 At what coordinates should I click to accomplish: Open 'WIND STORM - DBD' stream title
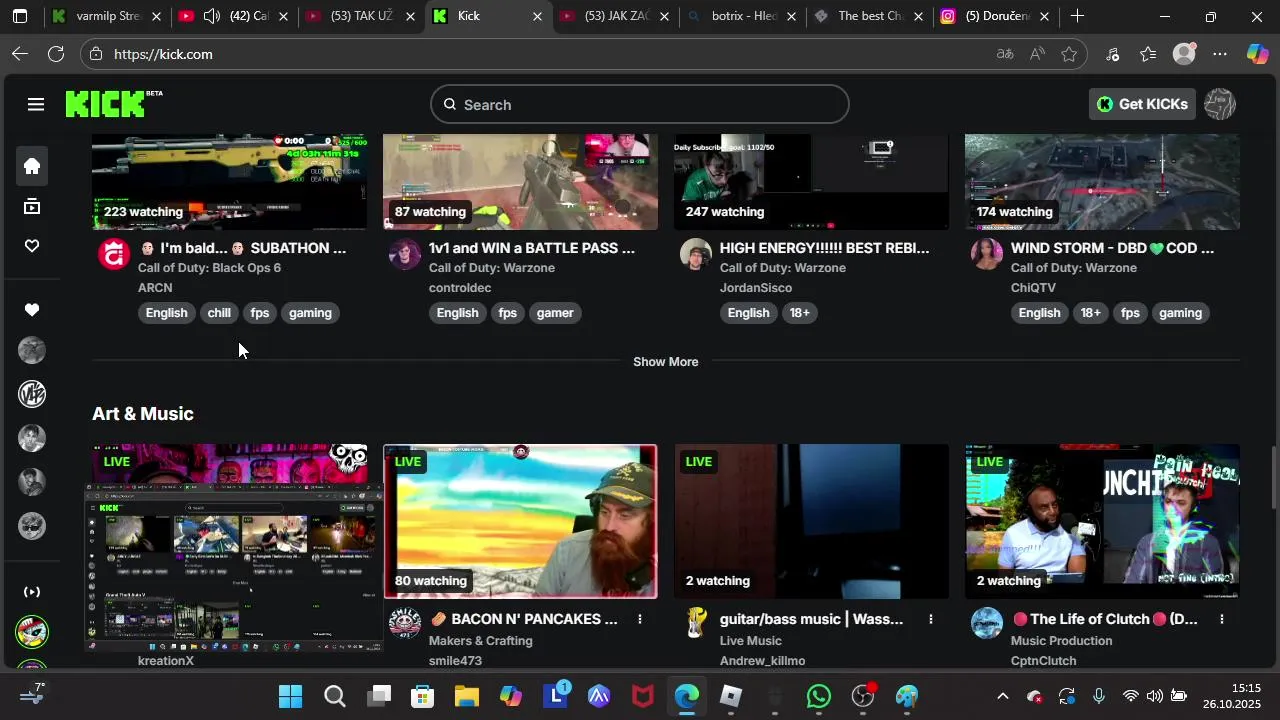[x=1112, y=248]
